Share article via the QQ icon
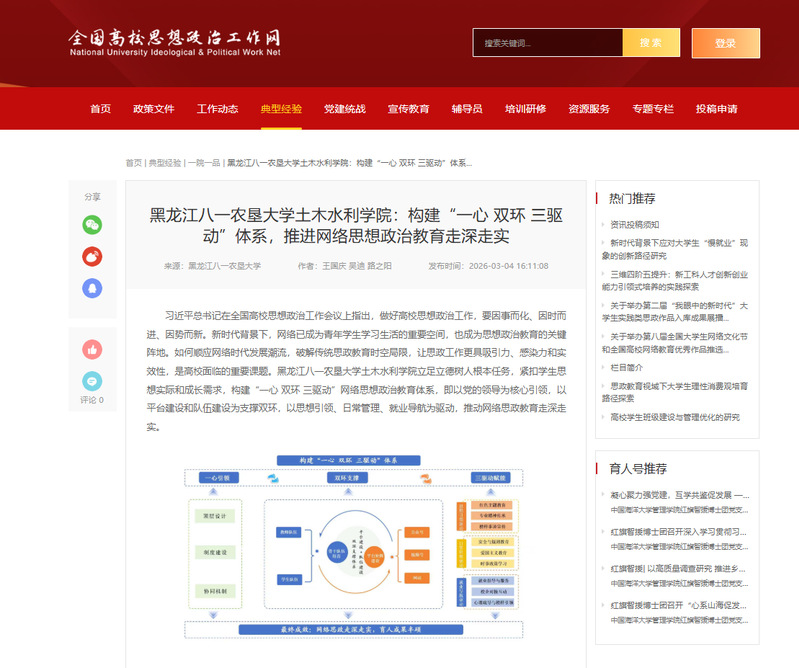Screen dimensions: 799x668 point(92,288)
